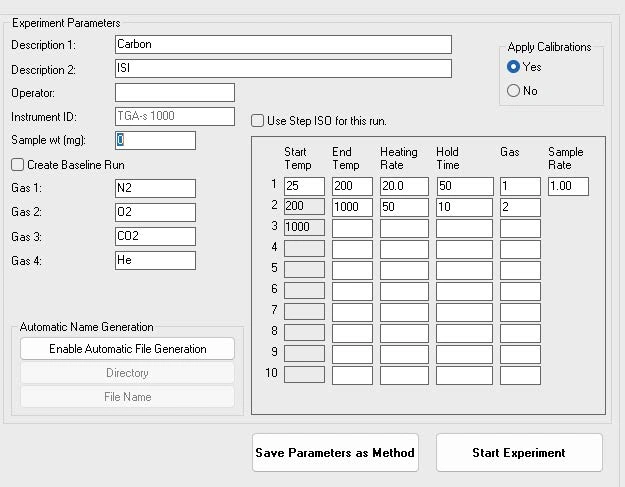Focus the Description 2 field with ISI

[283, 69]
